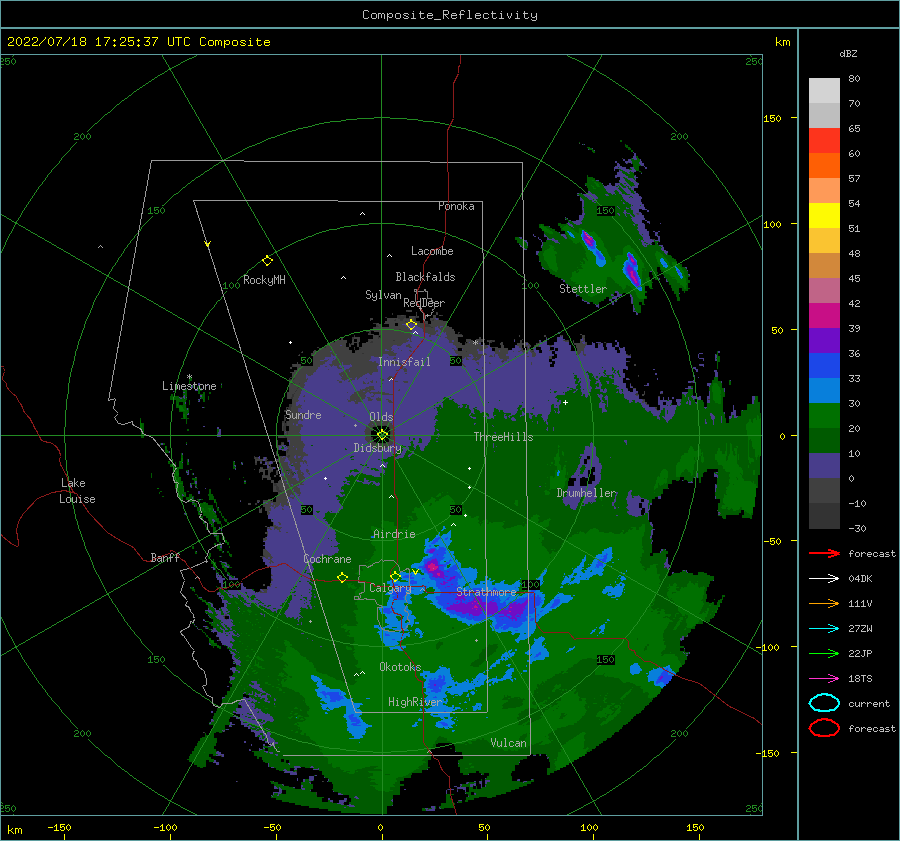Click the ThreeHills town label
Viewport: 900px width, 841px height.
503,437
